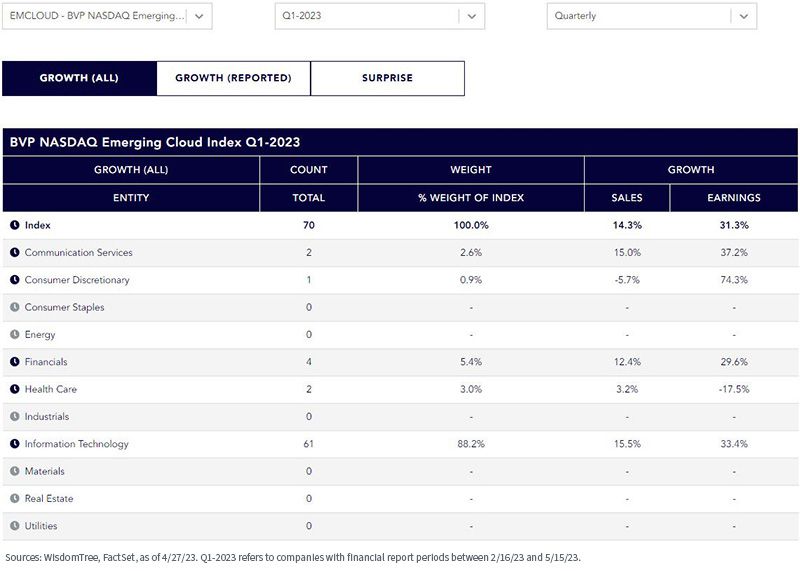The height and width of the screenshot is (571, 800).
Task: Click the 'Communication Services' row label
Action: pos(79,253)
